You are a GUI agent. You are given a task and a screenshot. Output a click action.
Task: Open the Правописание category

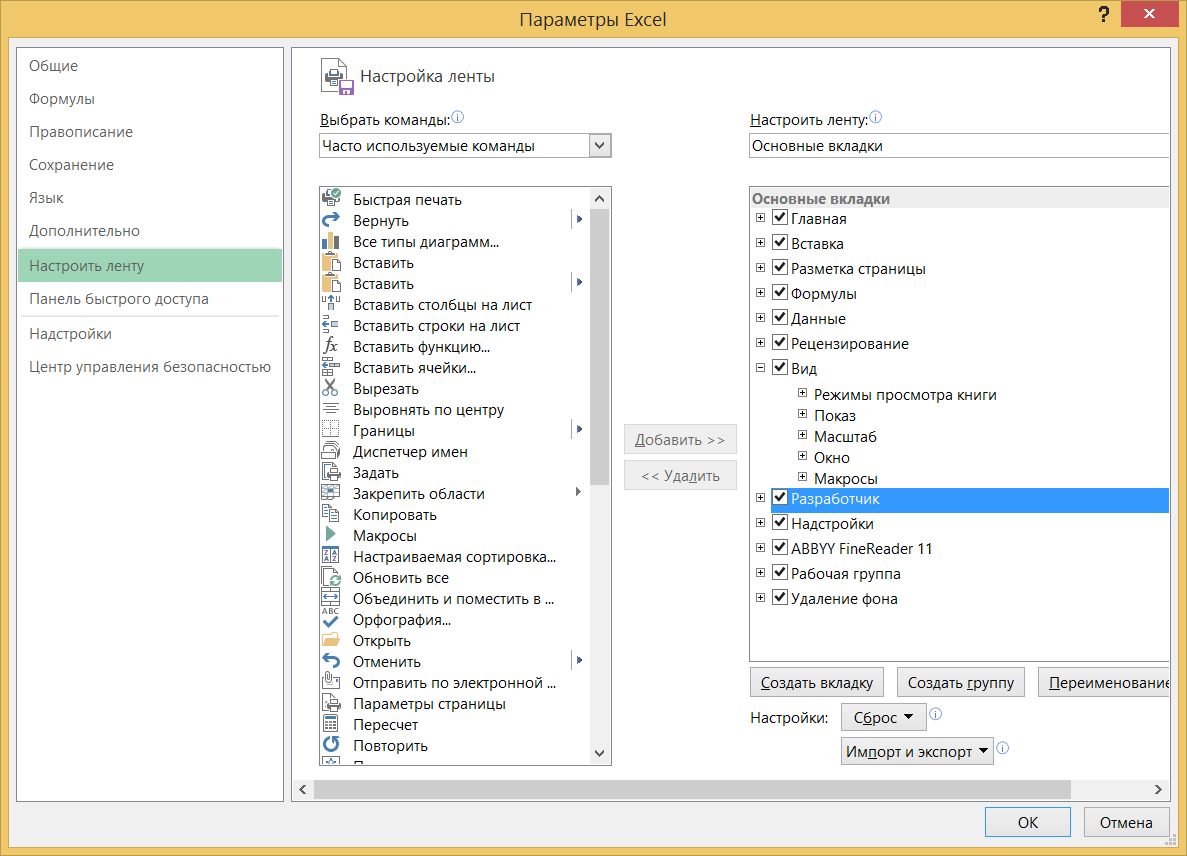coord(150,132)
